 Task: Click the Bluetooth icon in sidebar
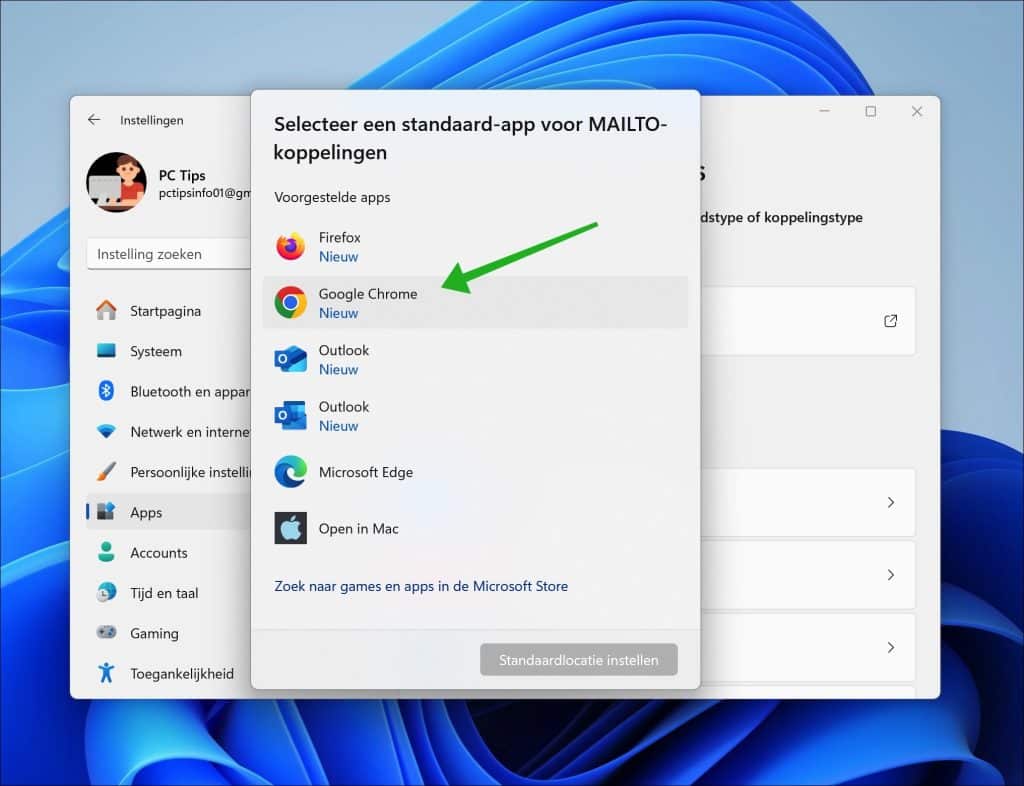pyautogui.click(x=106, y=391)
